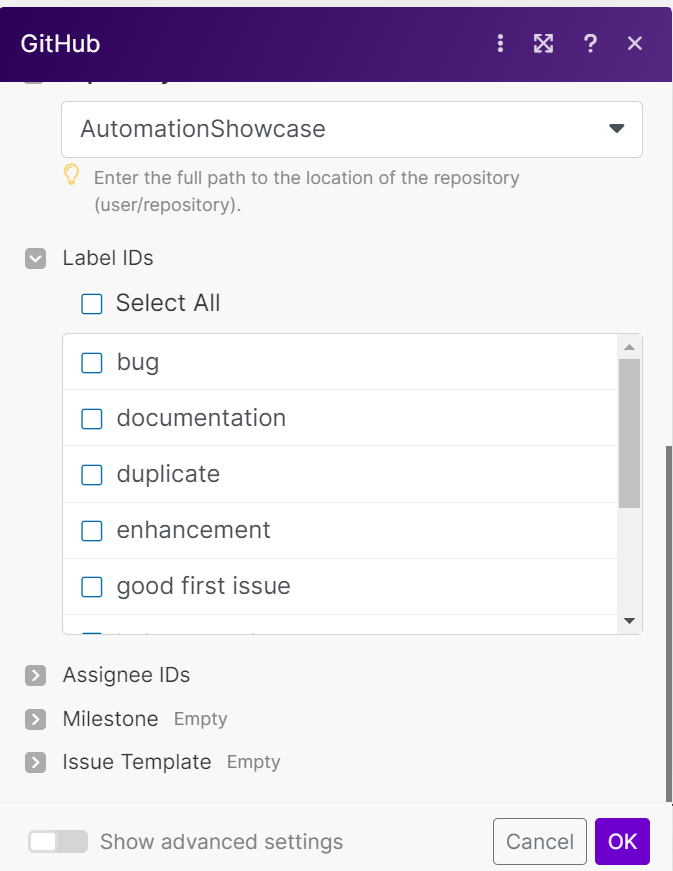Screen dimensions: 673x871
Task: Click the labels list scroll-down arrow
Action: (x=629, y=620)
